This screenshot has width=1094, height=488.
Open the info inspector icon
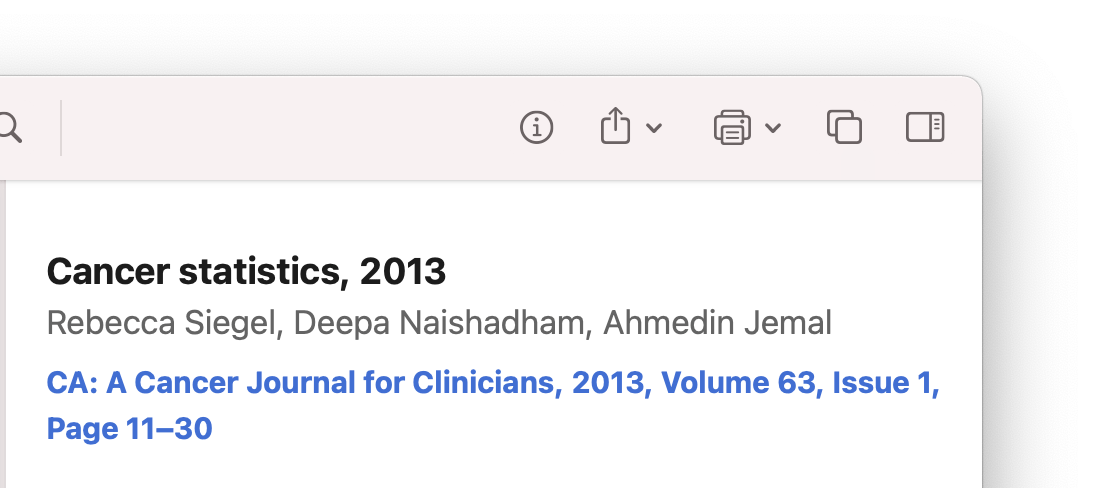click(537, 128)
